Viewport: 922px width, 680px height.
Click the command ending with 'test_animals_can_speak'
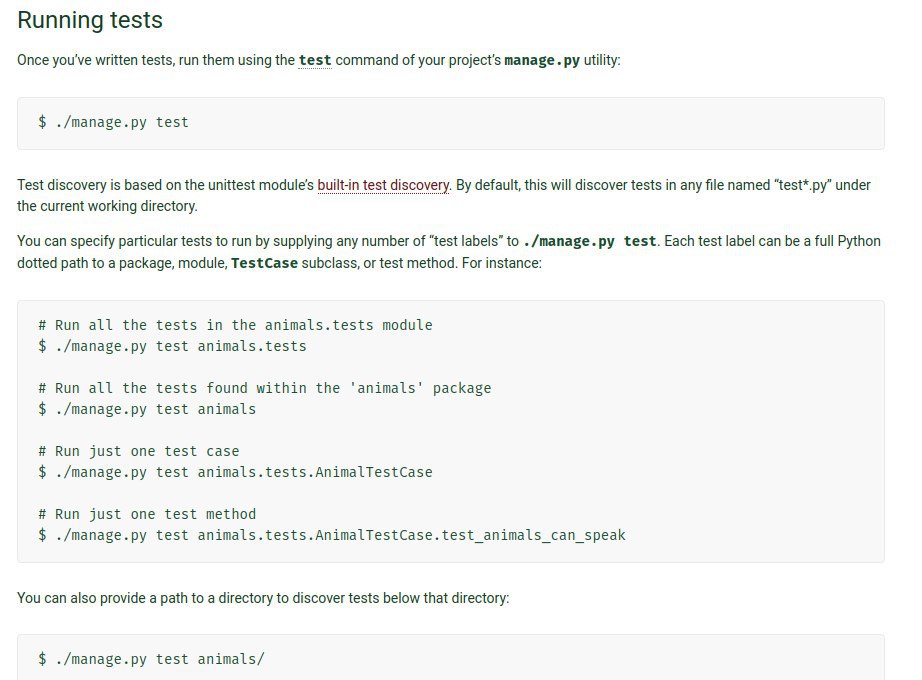(332, 535)
